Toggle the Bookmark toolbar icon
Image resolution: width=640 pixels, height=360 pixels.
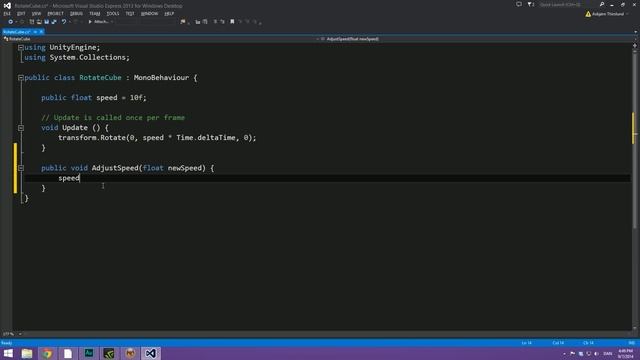[232, 22]
